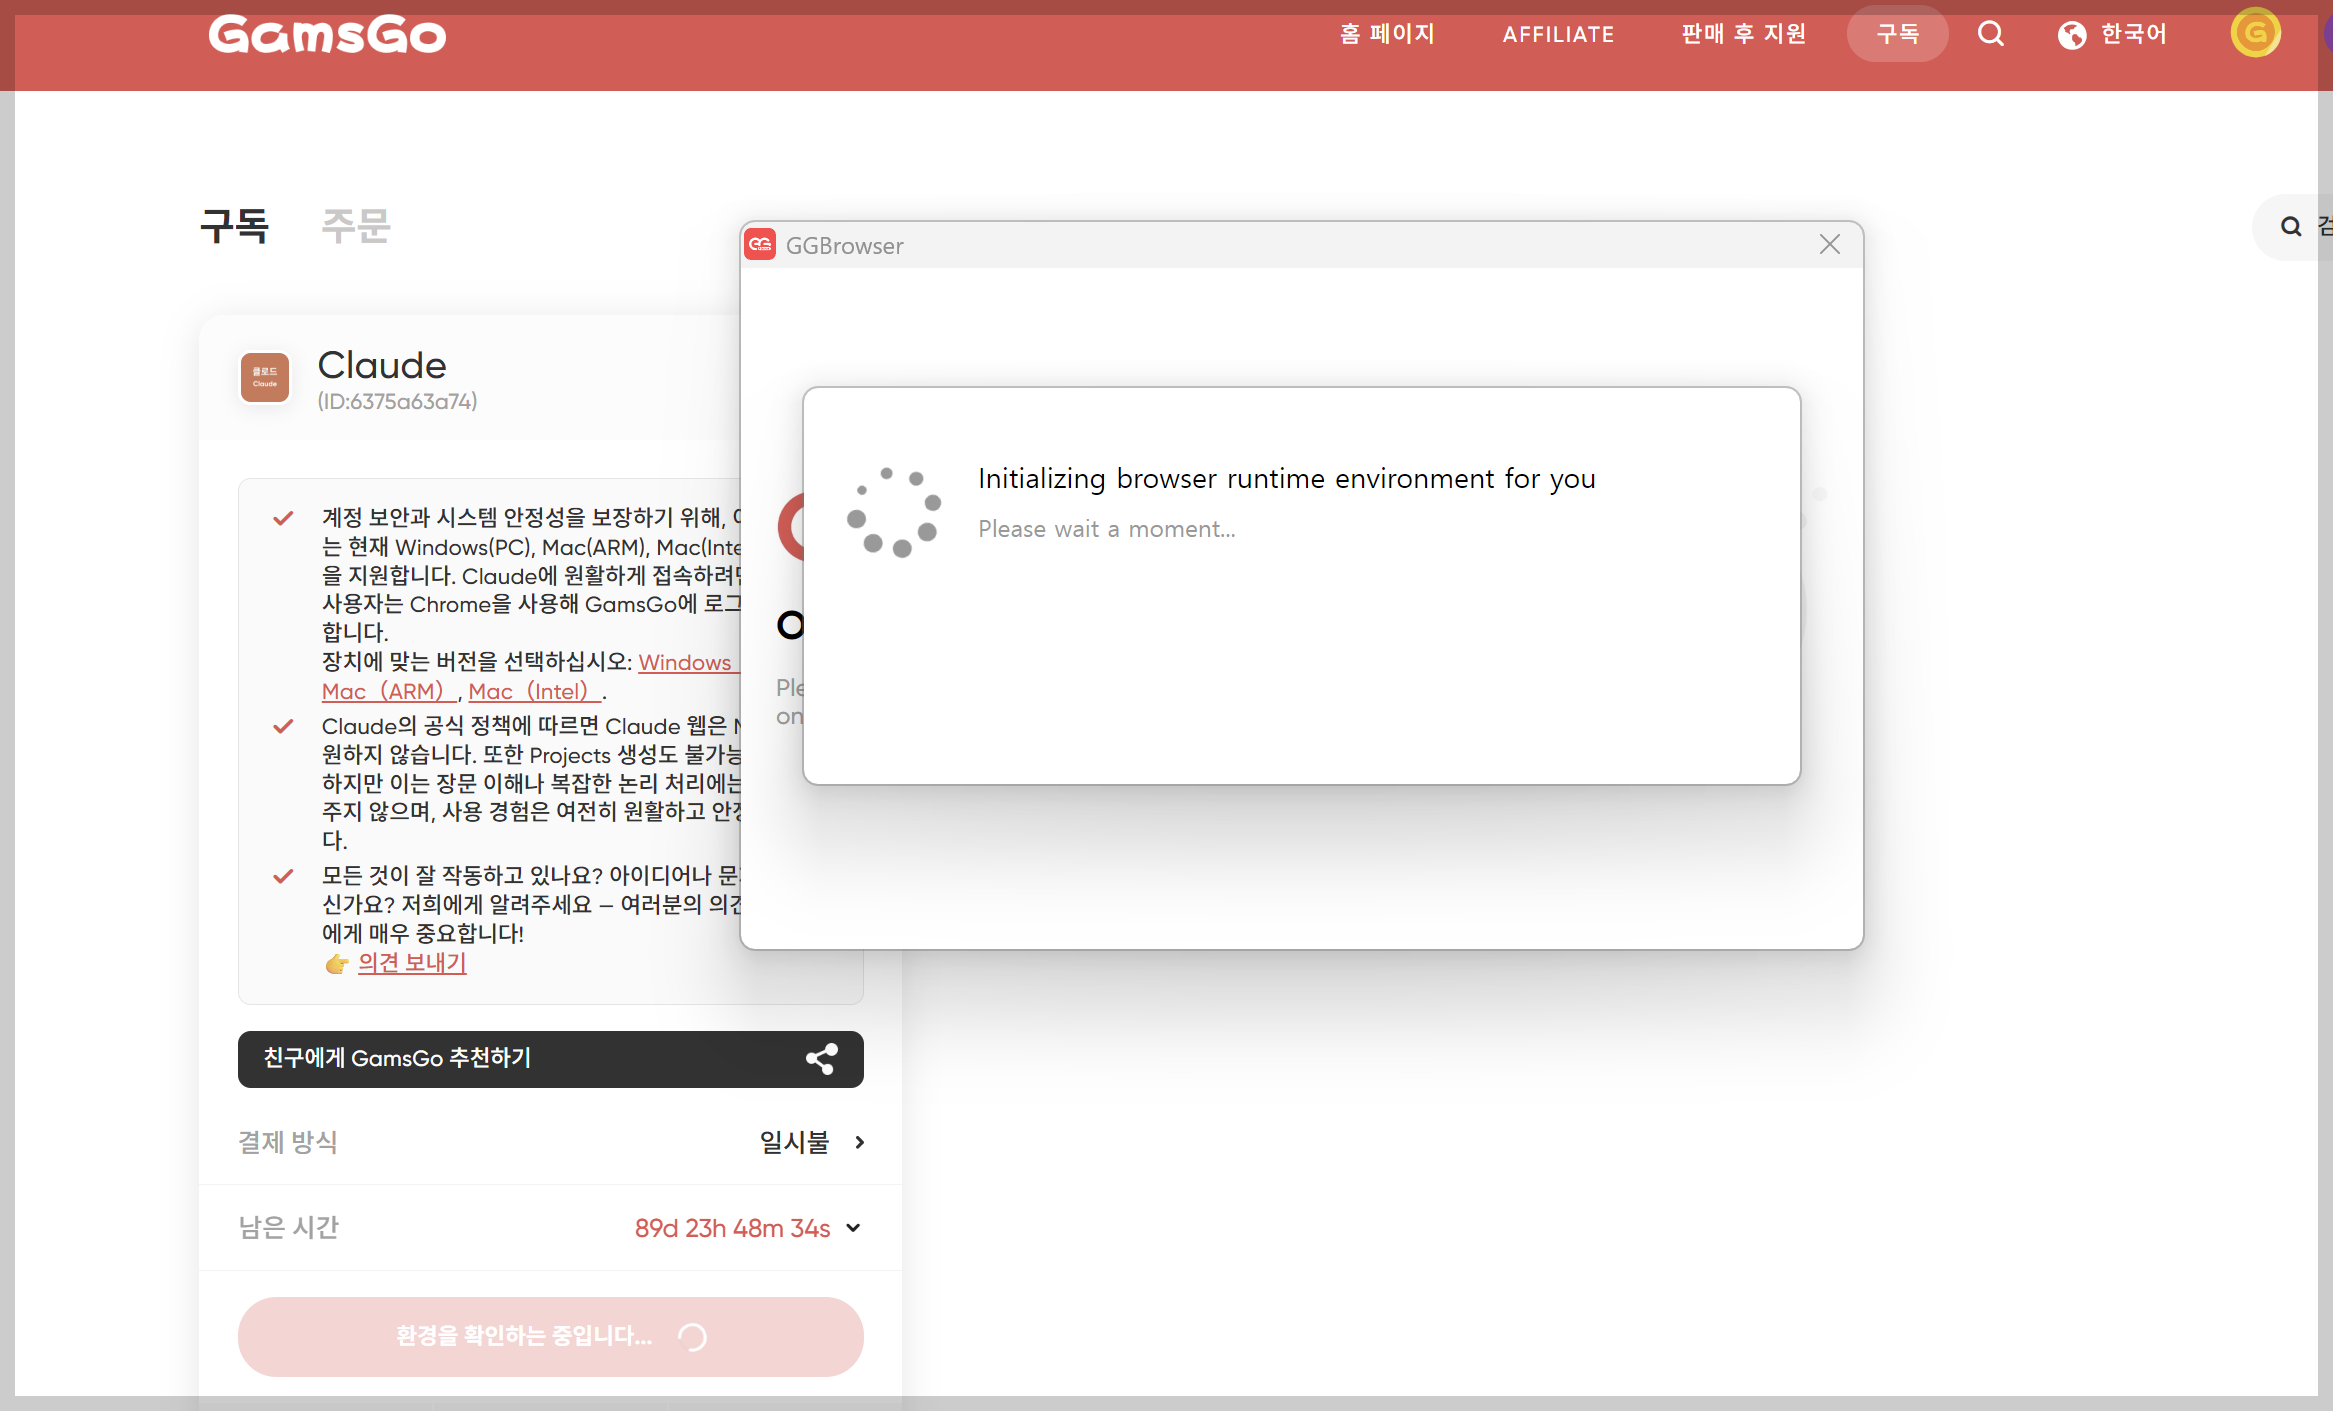Open the search magnifier in header
Image resolution: width=2333 pixels, height=1411 pixels.
1990,34
